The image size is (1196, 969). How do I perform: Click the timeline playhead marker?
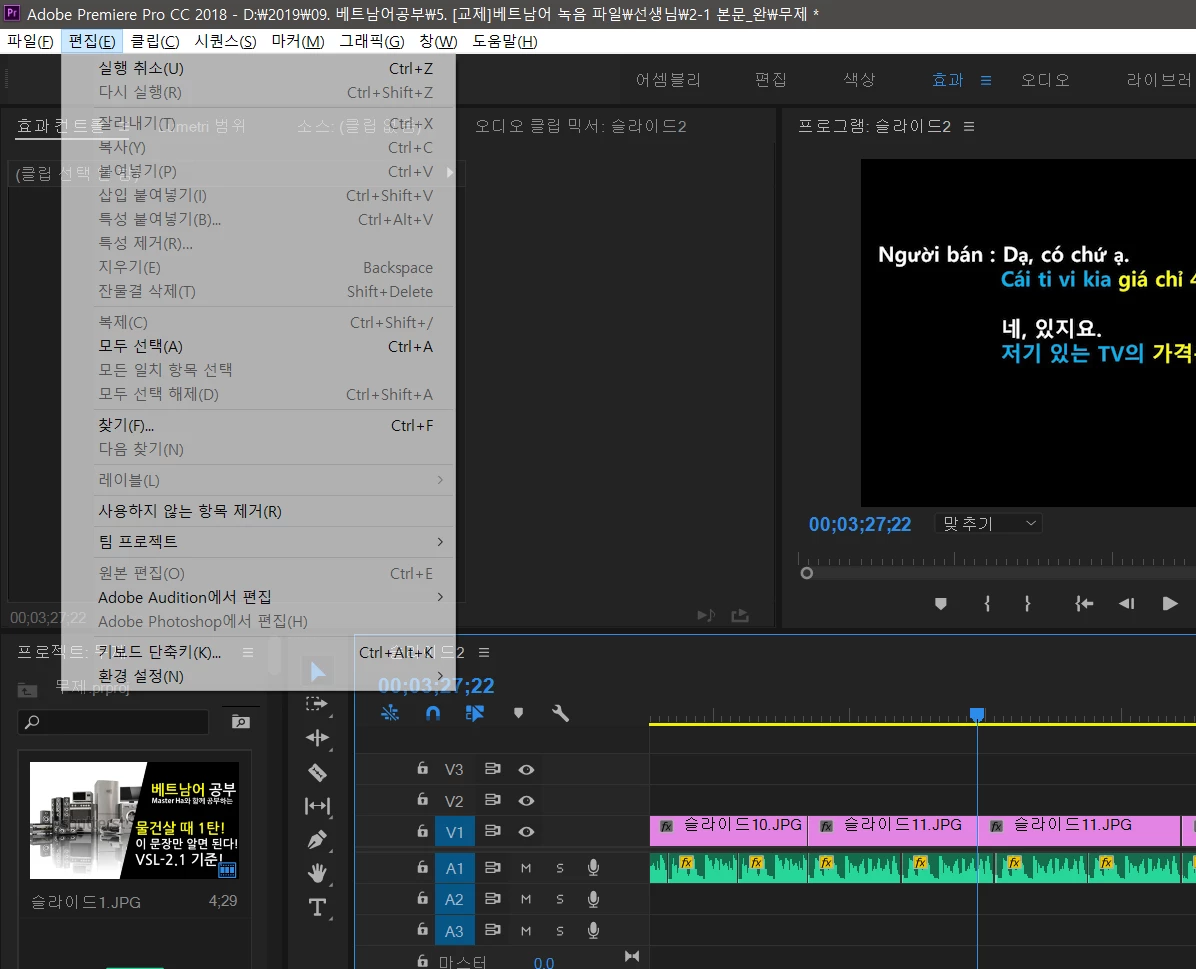(977, 714)
